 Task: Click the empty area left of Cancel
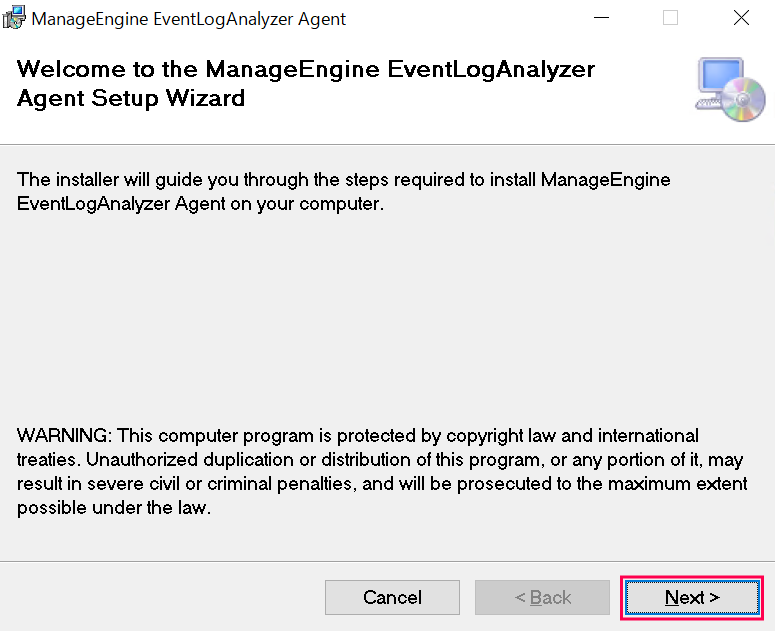click(x=160, y=597)
